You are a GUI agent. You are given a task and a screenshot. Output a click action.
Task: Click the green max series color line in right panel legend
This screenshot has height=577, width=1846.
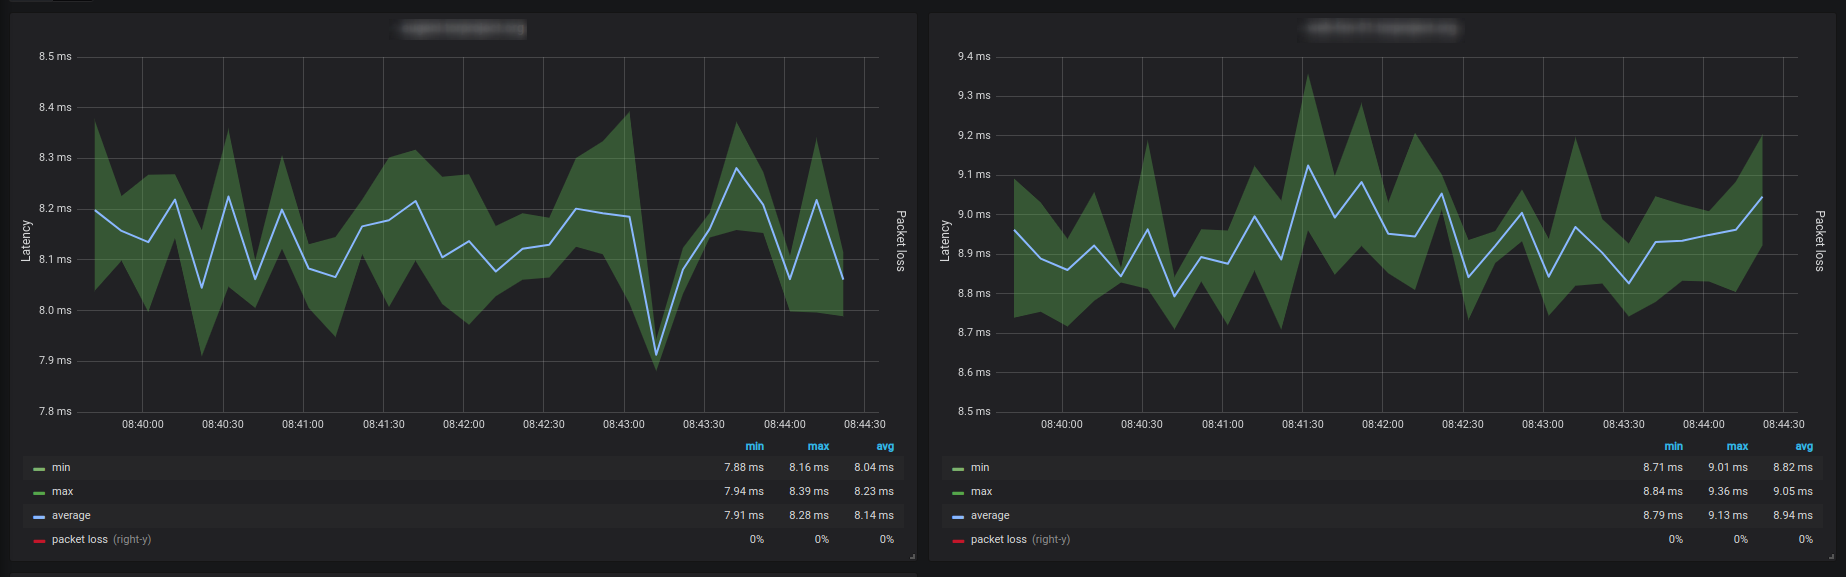click(958, 492)
